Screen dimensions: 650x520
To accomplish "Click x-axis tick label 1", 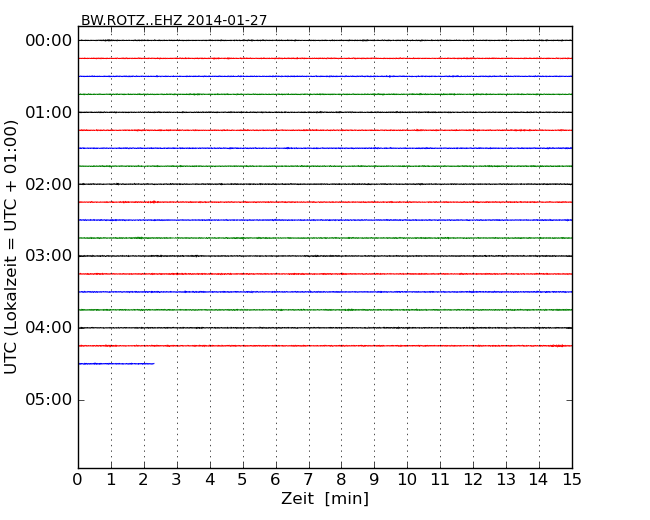I will [111, 479].
